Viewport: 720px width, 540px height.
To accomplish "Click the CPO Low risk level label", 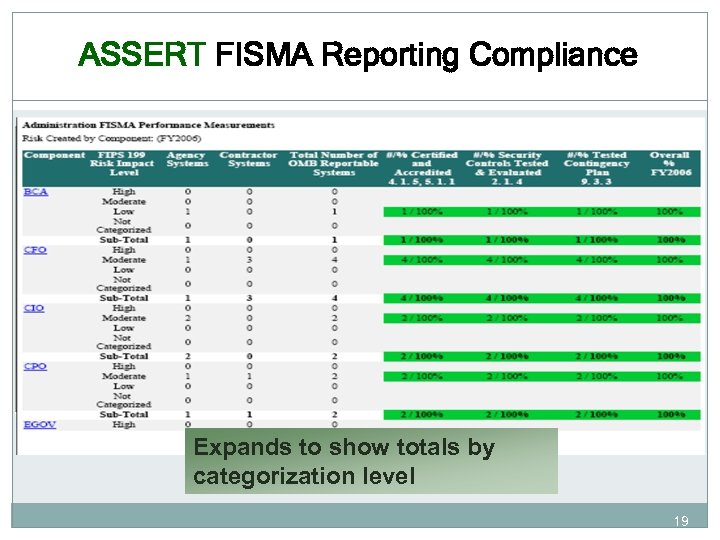I will (x=124, y=387).
